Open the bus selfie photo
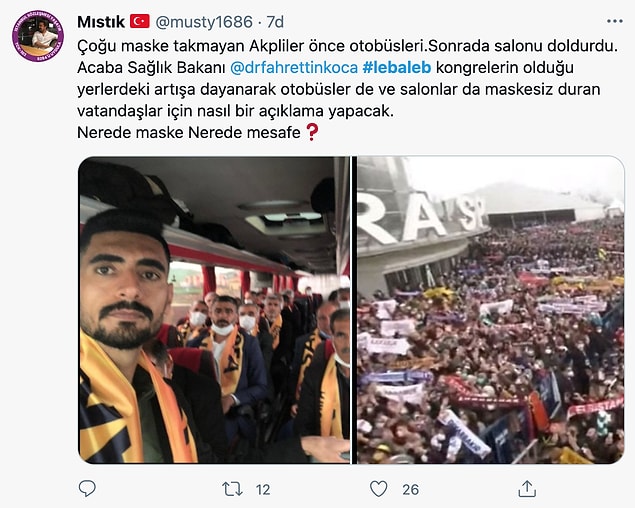635x508 pixels. [x=214, y=310]
